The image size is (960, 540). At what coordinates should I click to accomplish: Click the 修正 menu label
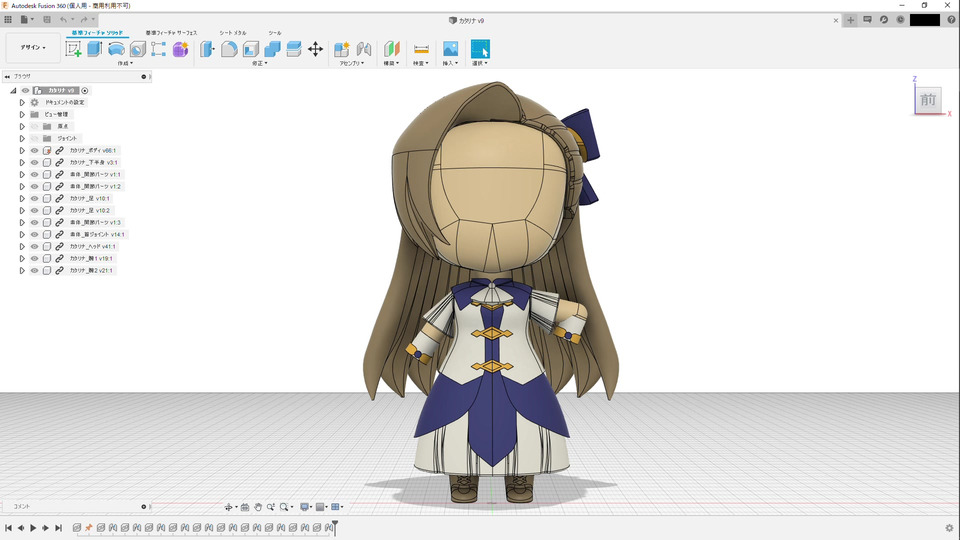pyautogui.click(x=258, y=64)
